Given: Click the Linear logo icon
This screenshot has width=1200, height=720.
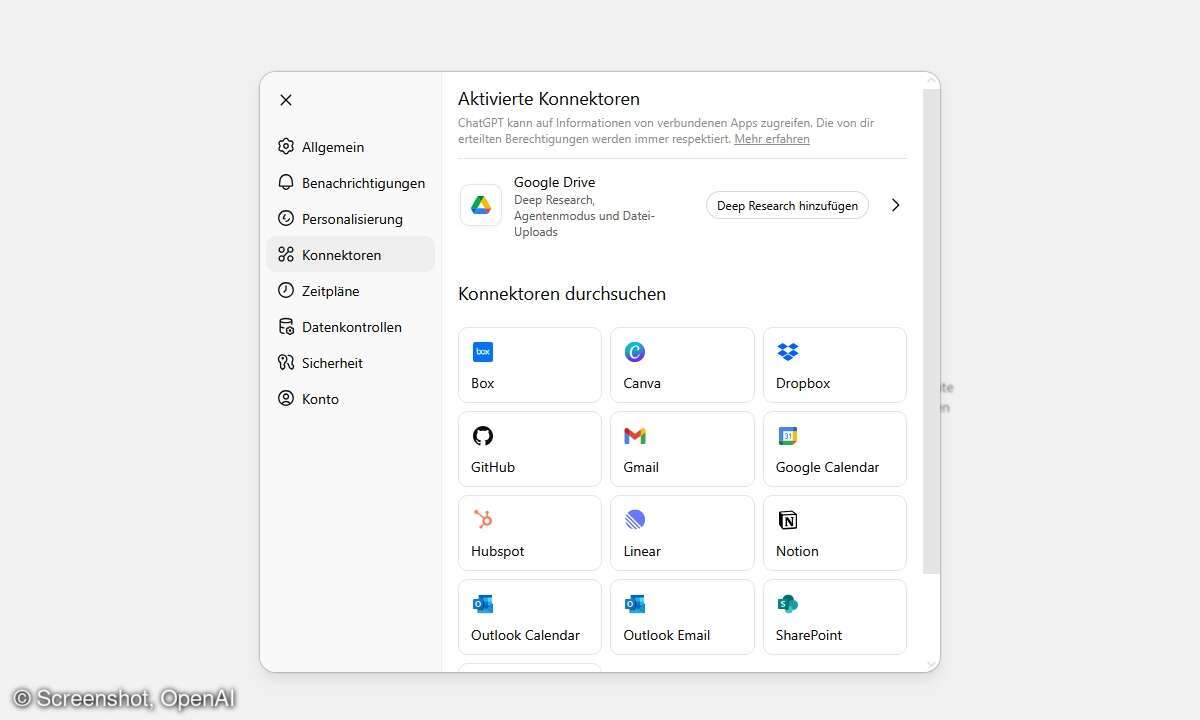Looking at the screenshot, I should pyautogui.click(x=635, y=520).
